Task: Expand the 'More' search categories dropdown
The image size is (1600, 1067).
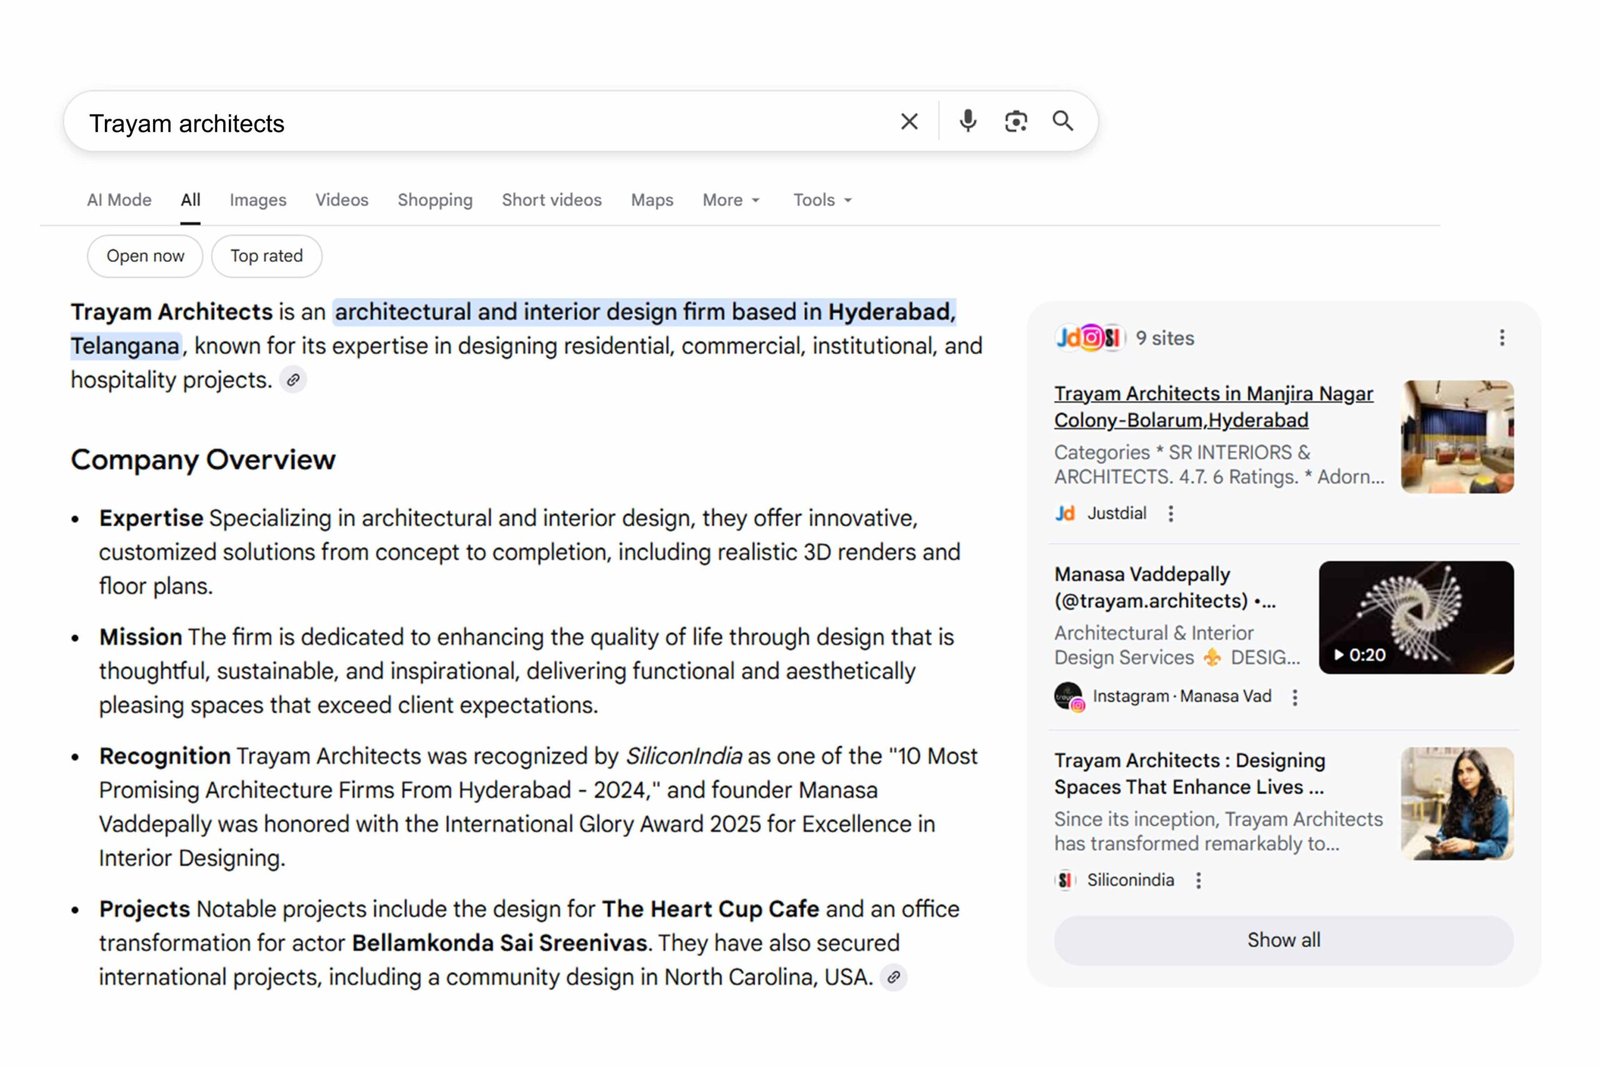Action: click(730, 200)
